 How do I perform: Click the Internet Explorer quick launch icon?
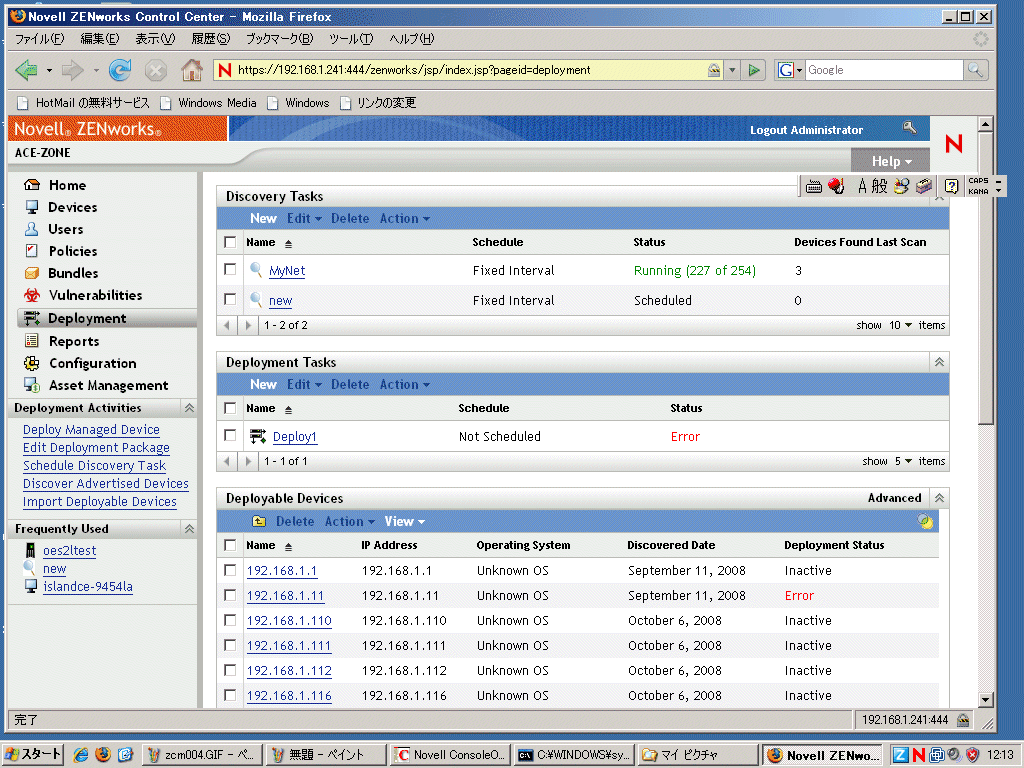coord(81,755)
